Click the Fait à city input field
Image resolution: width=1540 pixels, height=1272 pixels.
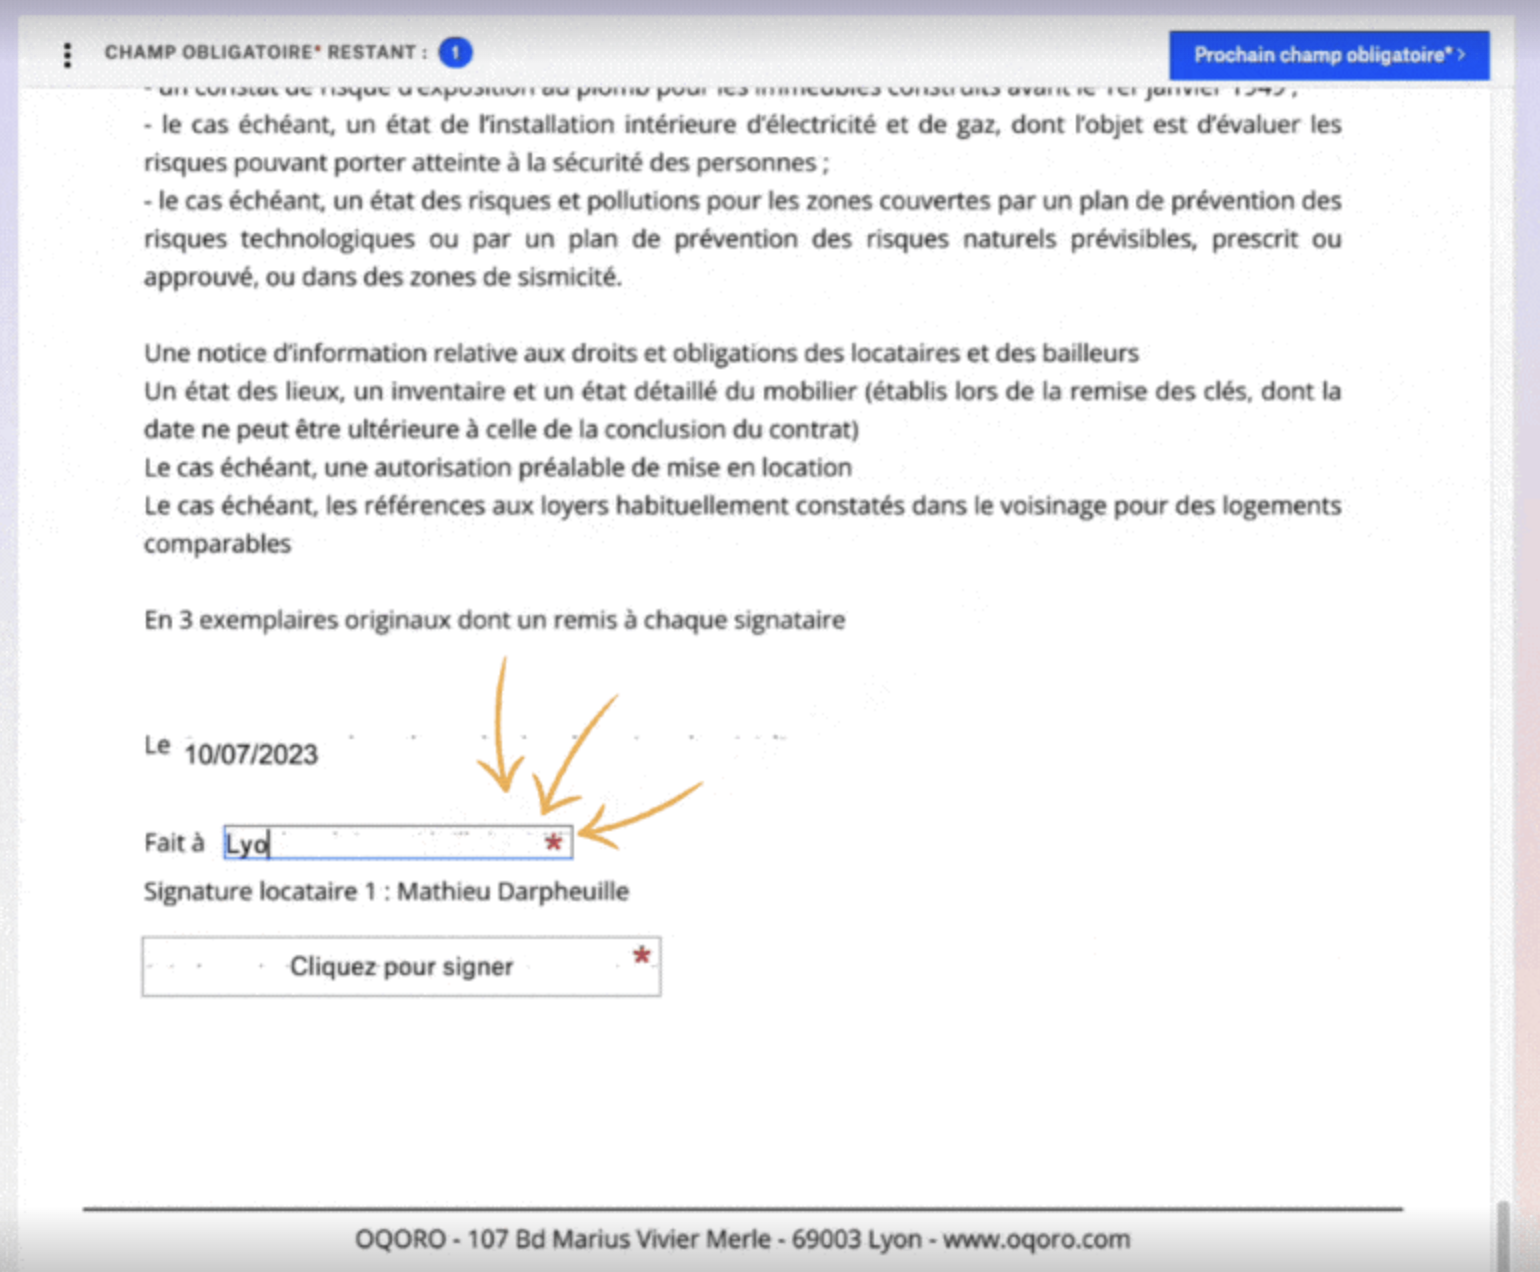coord(398,842)
